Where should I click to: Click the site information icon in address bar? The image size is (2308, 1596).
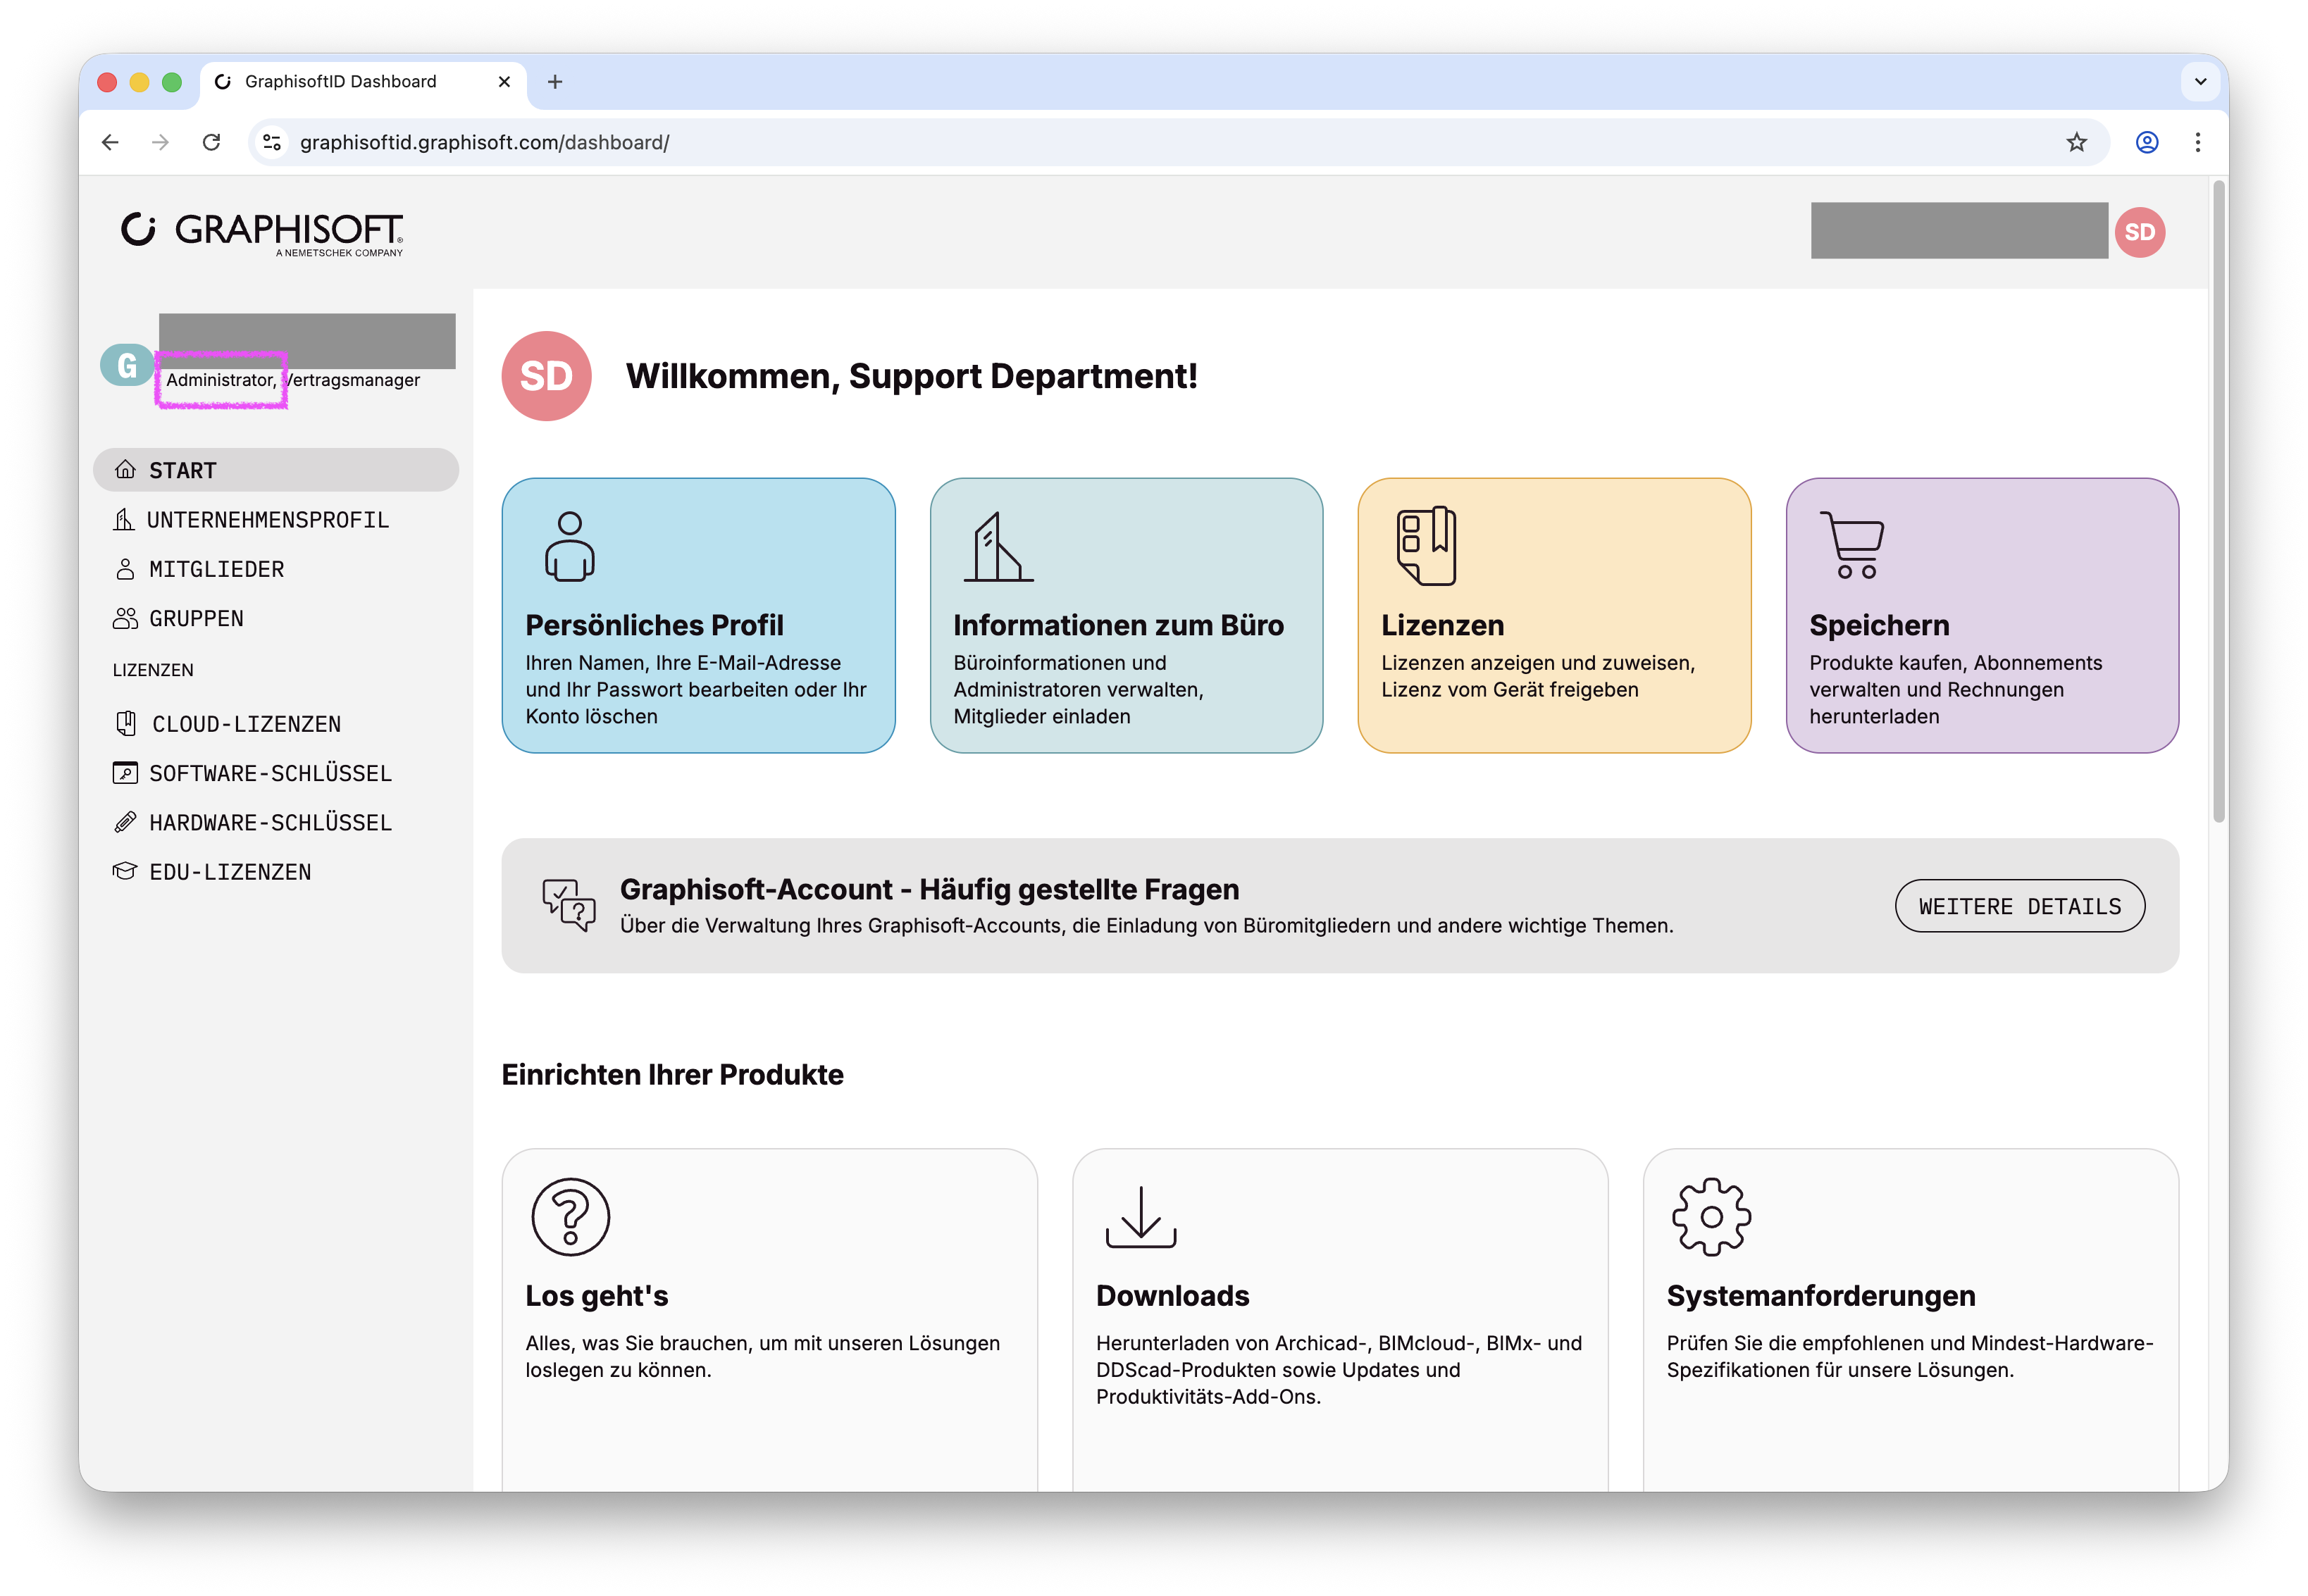[x=272, y=142]
